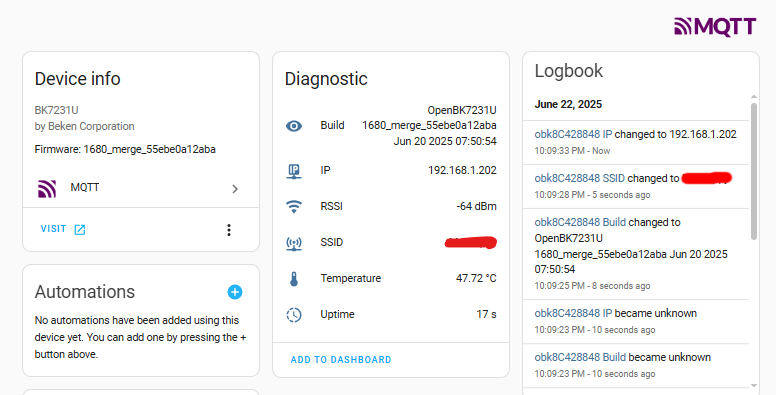776x395 pixels.
Task: Click the MQTT integration icon in Device info
Action: (x=47, y=189)
